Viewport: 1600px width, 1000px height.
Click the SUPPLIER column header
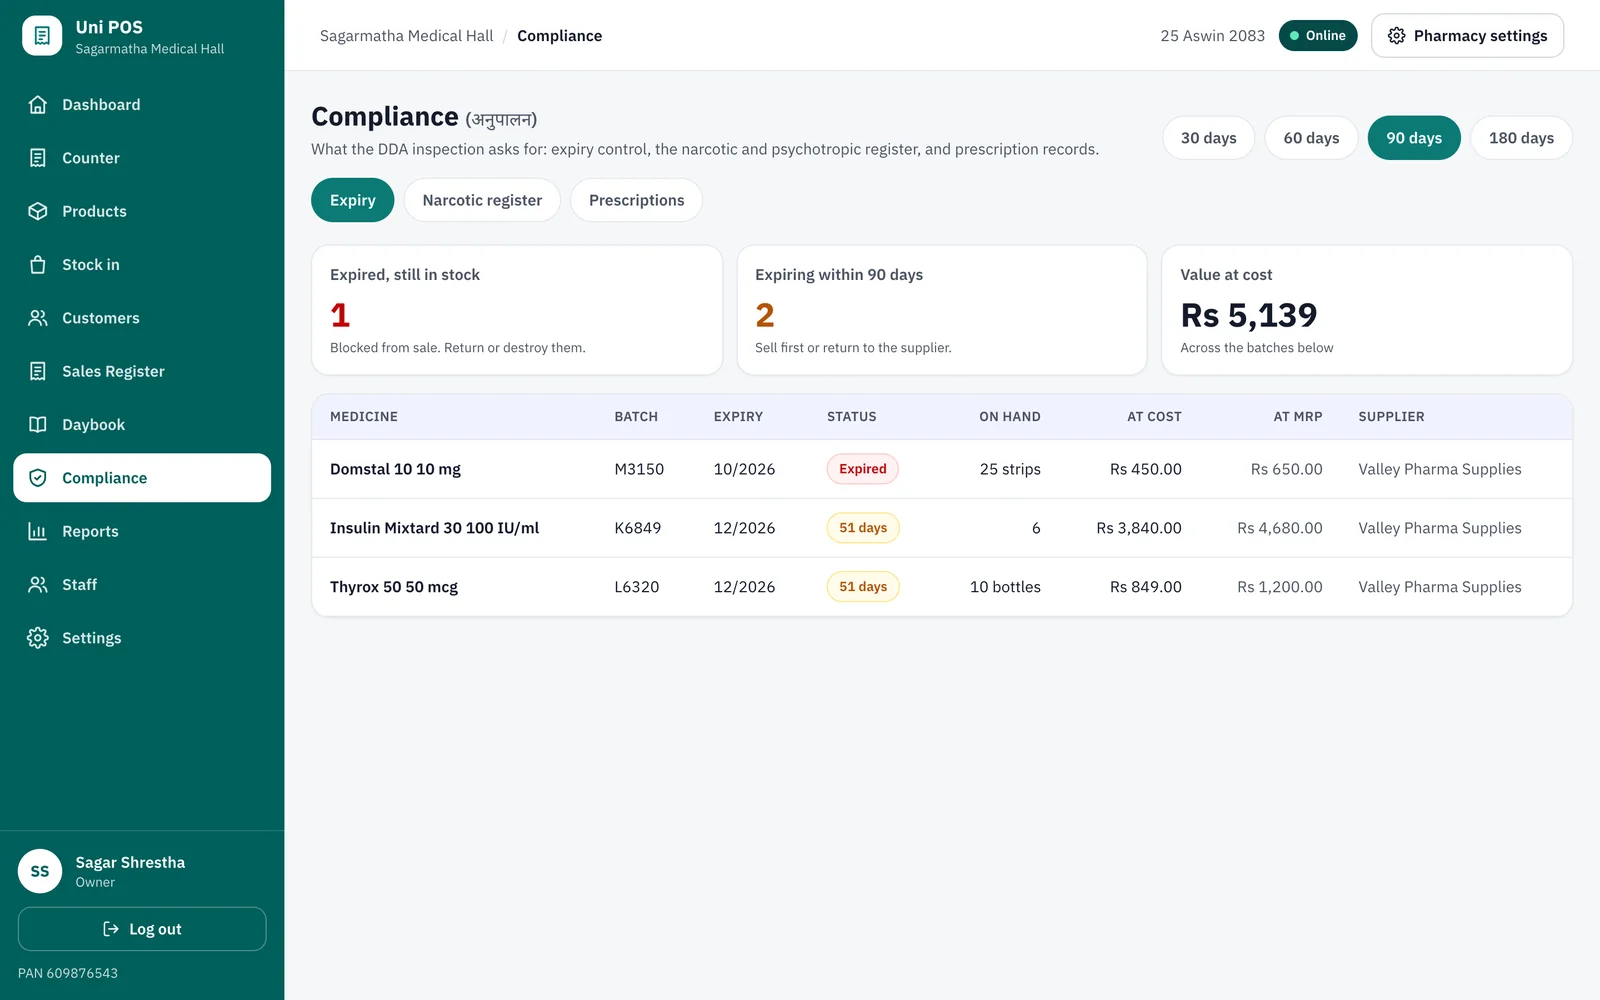1391,417
